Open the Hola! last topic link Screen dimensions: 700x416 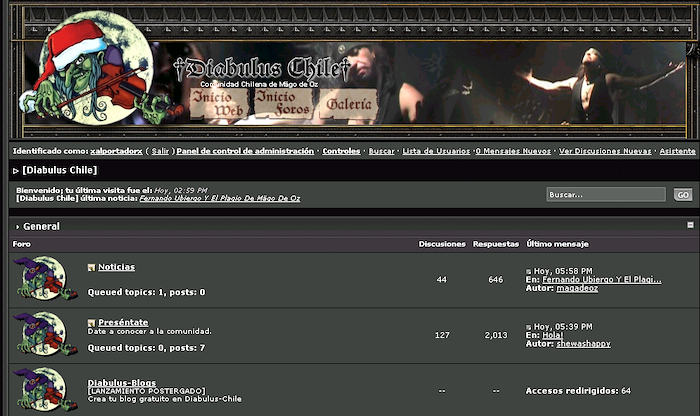(553, 335)
